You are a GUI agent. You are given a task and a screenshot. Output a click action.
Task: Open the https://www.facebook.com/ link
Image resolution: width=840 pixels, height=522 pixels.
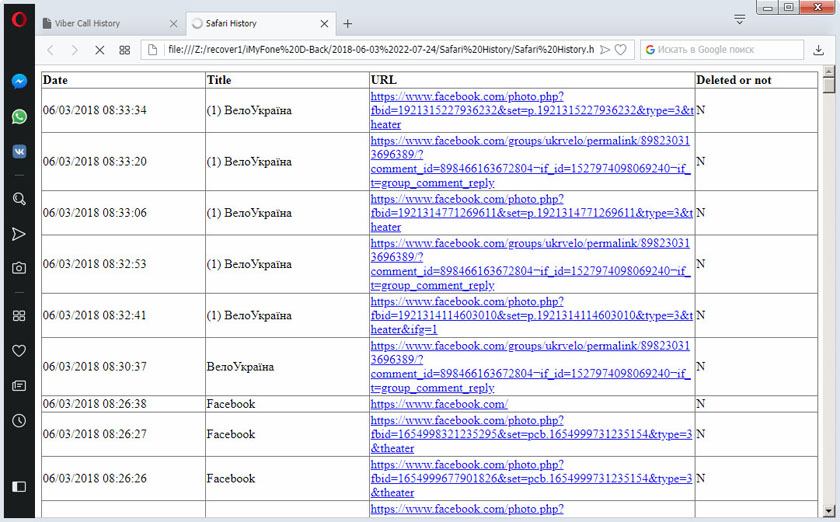439,404
